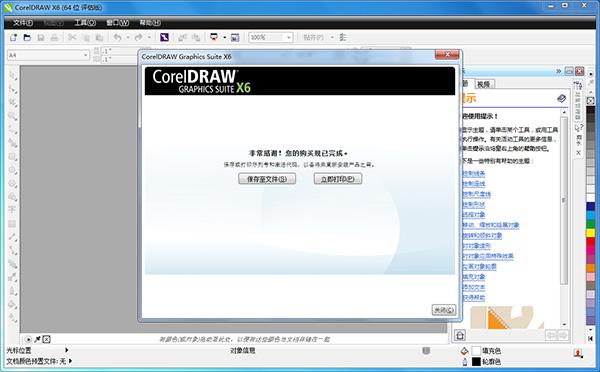Click the home icon at Hints docker bottom
Image resolution: width=600 pixels, height=372 pixels.
460,335
